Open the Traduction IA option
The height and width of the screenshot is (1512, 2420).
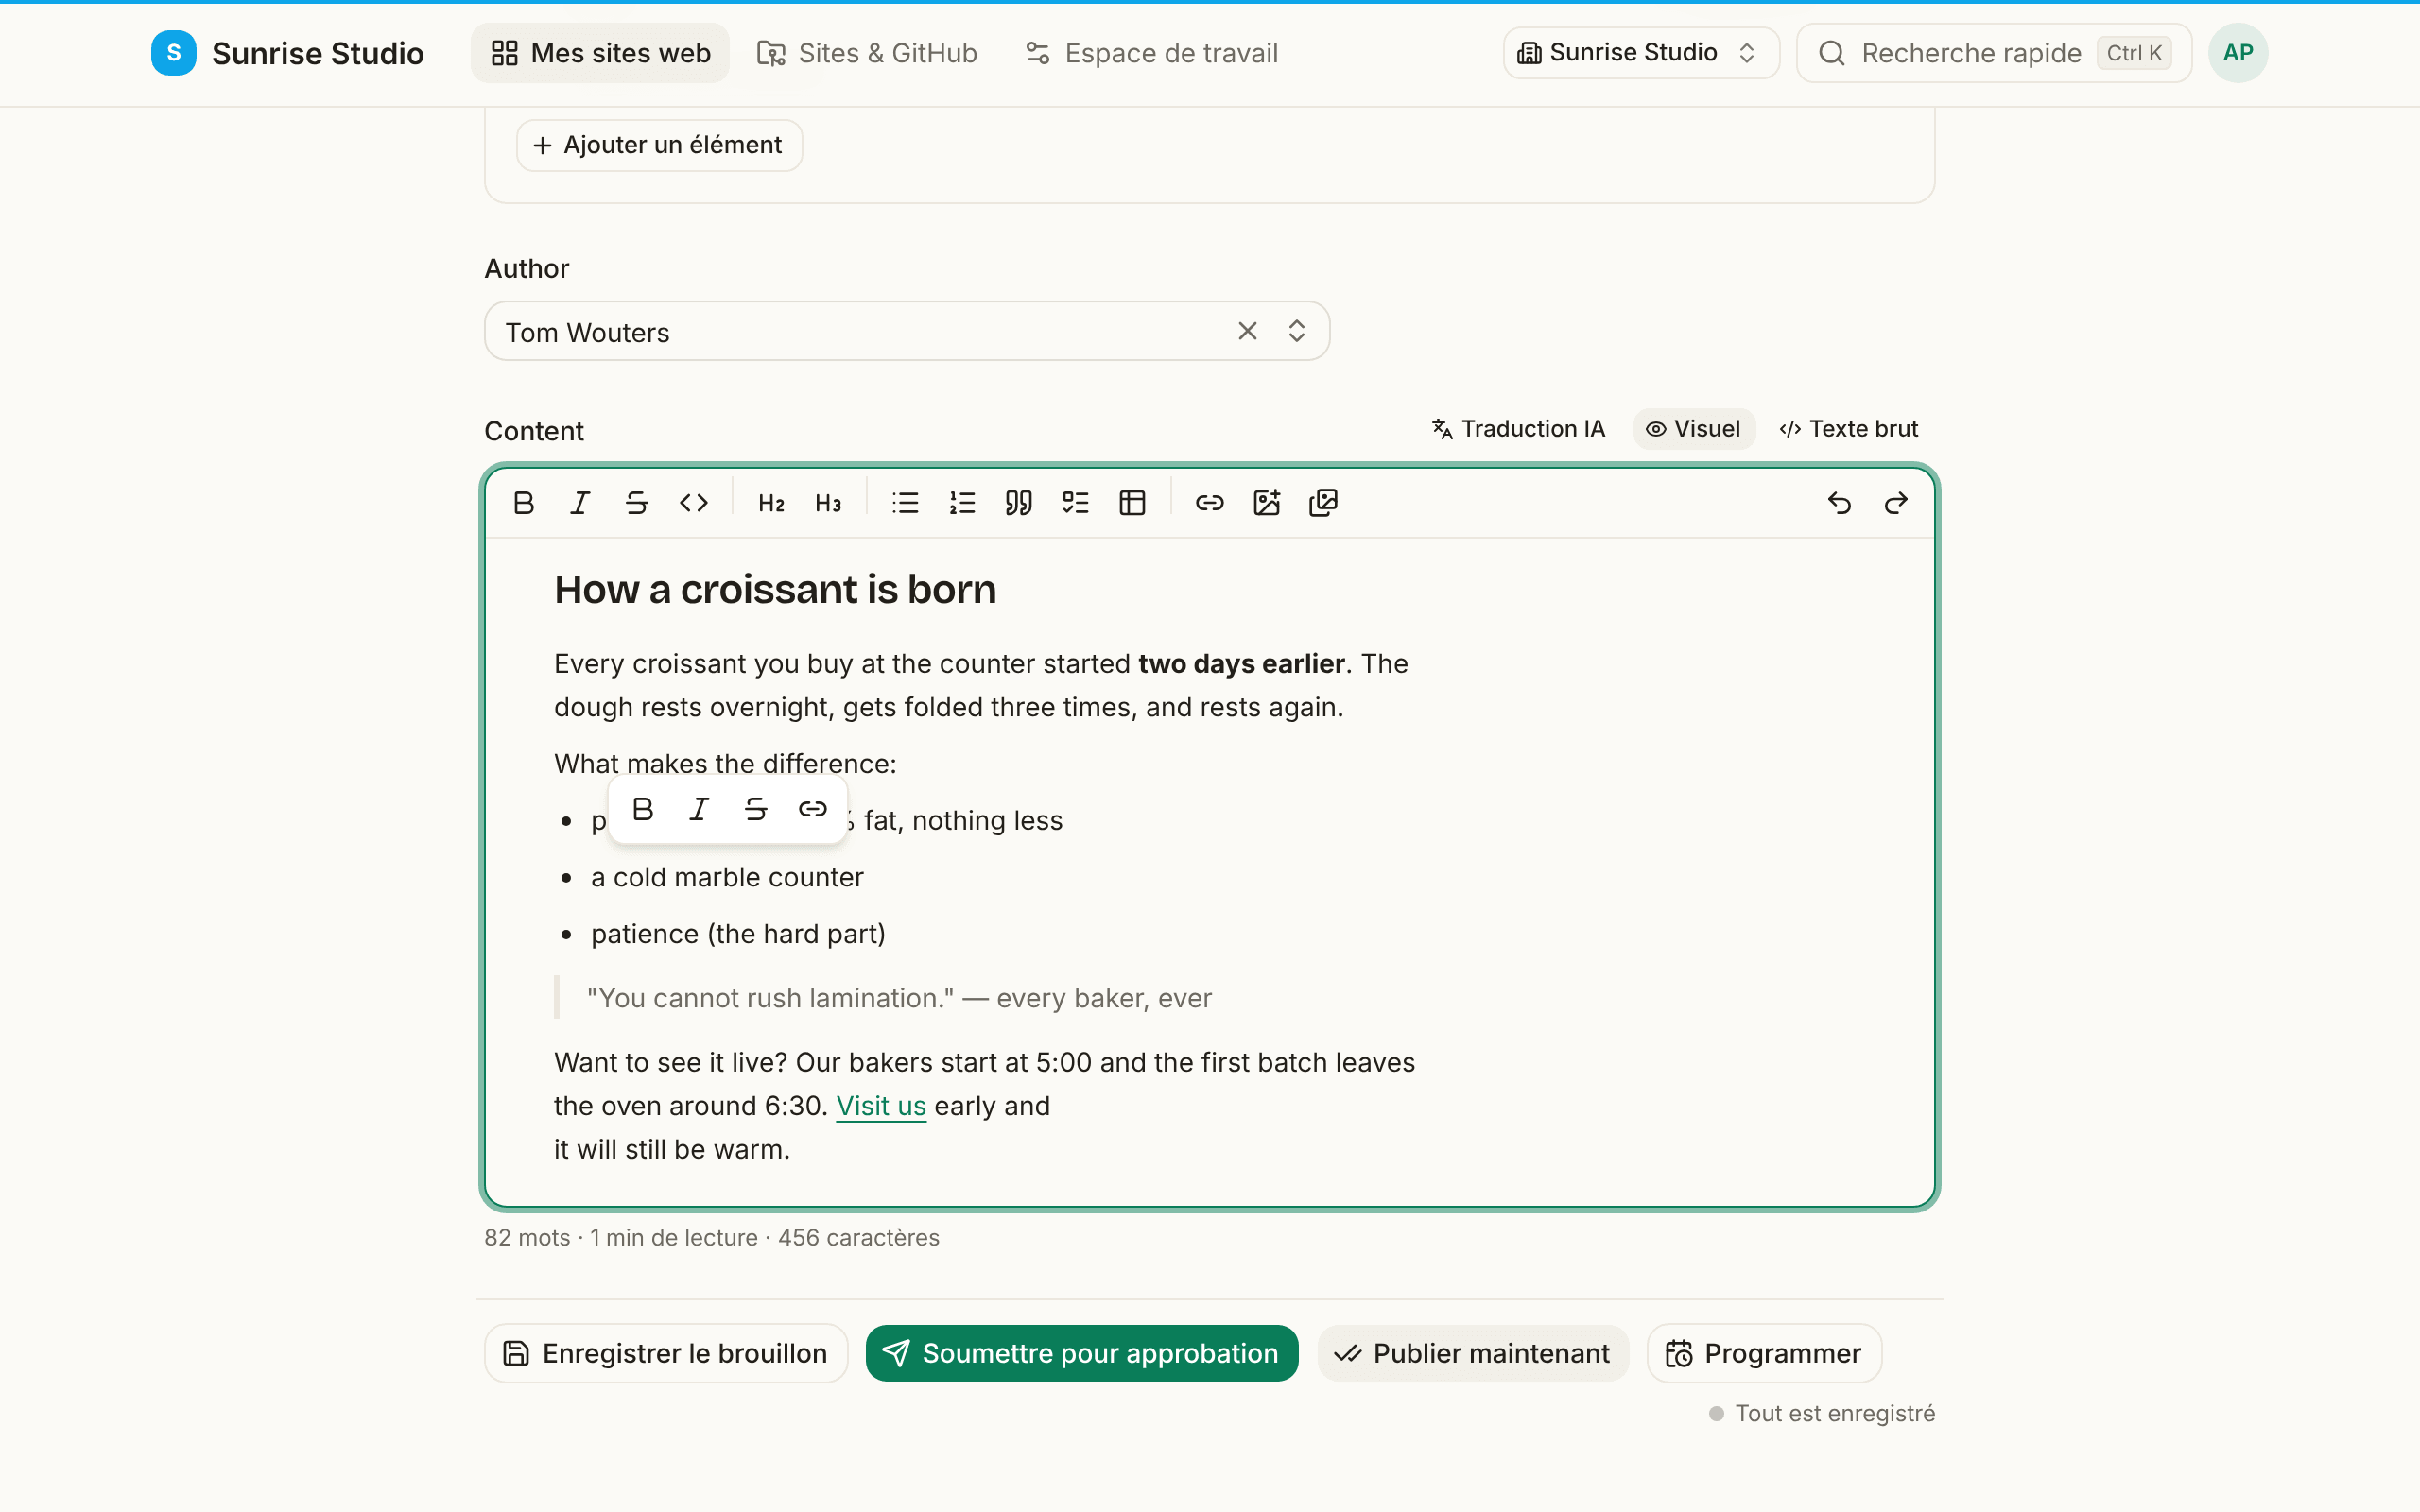(x=1518, y=429)
